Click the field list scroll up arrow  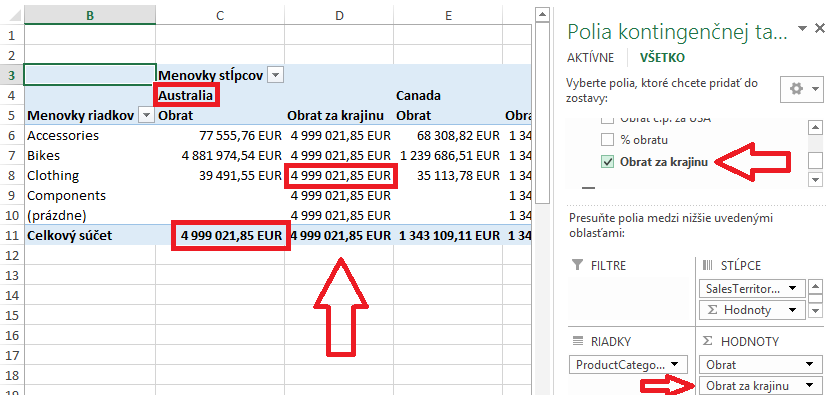[815, 127]
